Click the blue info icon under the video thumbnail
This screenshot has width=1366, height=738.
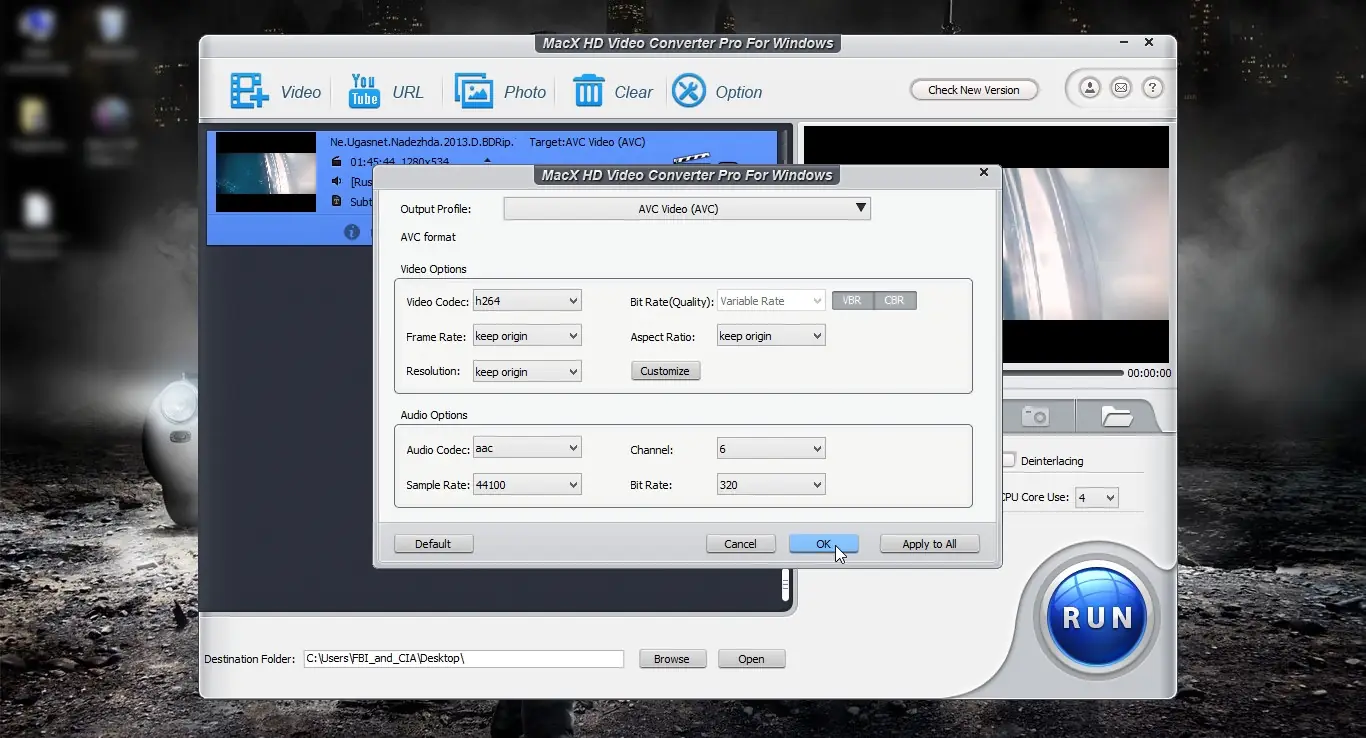point(352,232)
